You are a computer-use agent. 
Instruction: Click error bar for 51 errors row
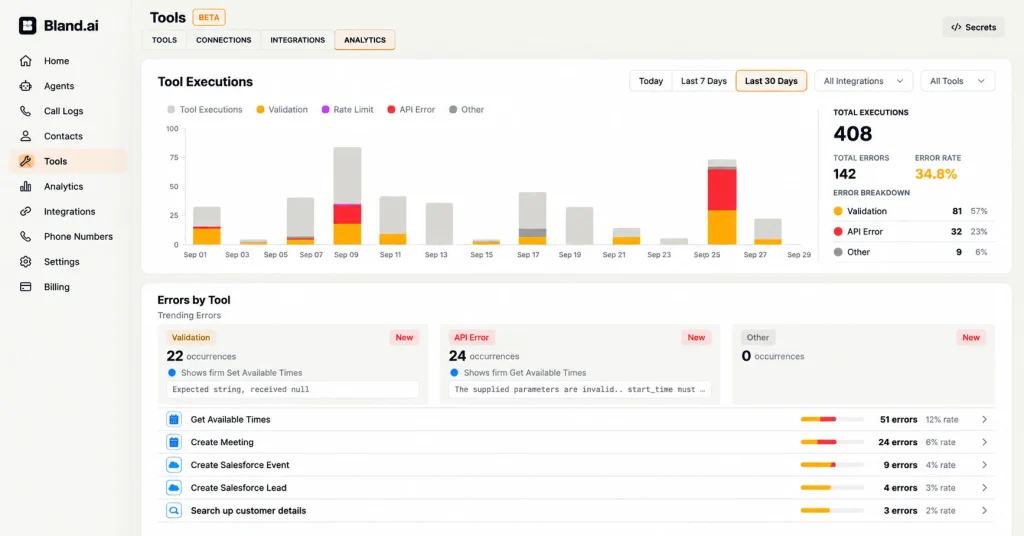832,420
